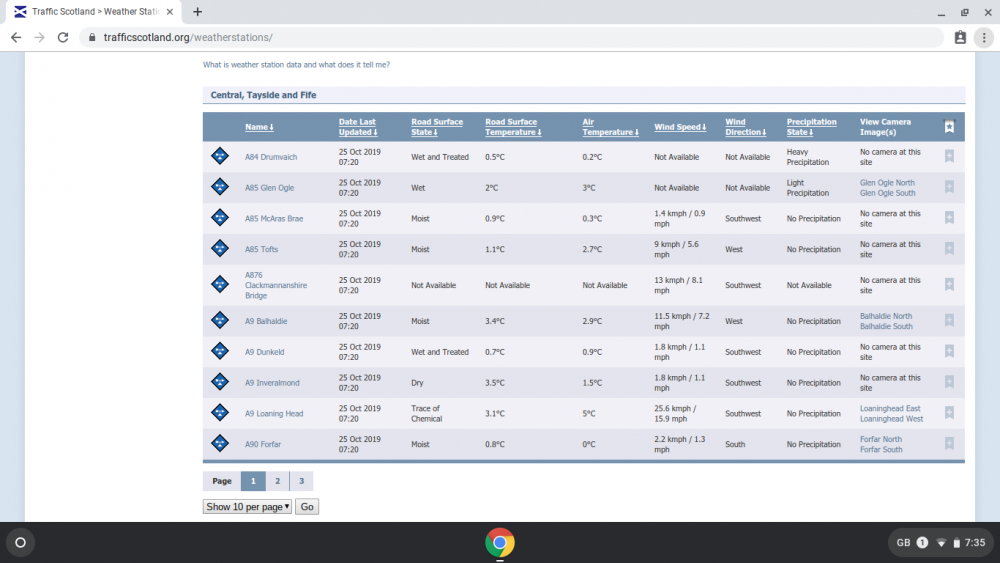Viewport: 1000px width, 563px height.
Task: Click the weather station icon for A9 Balhaldie
Action: coord(220,320)
